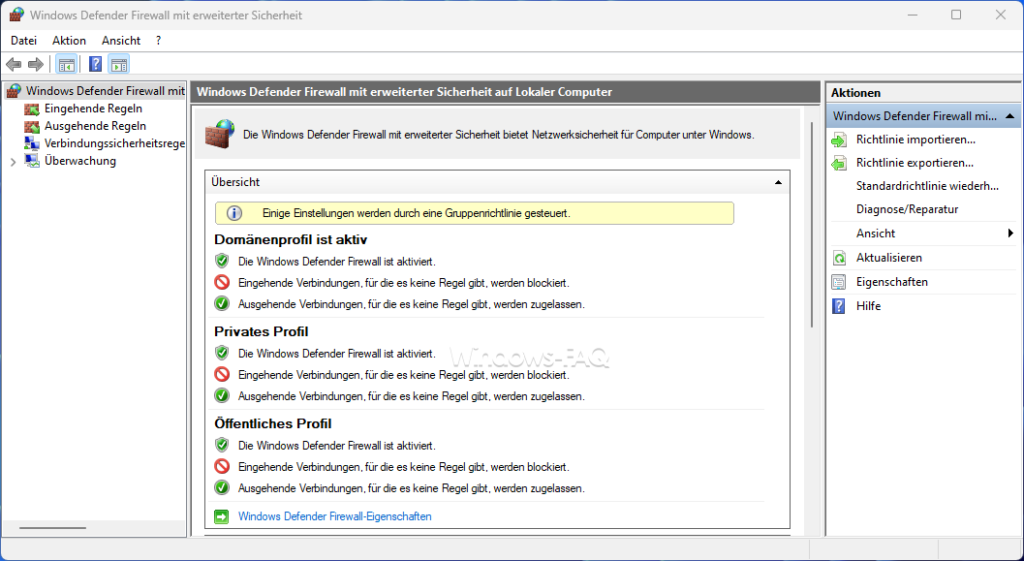This screenshot has width=1024, height=561.
Task: Click the center pane vertical scrollbar
Action: 812,225
